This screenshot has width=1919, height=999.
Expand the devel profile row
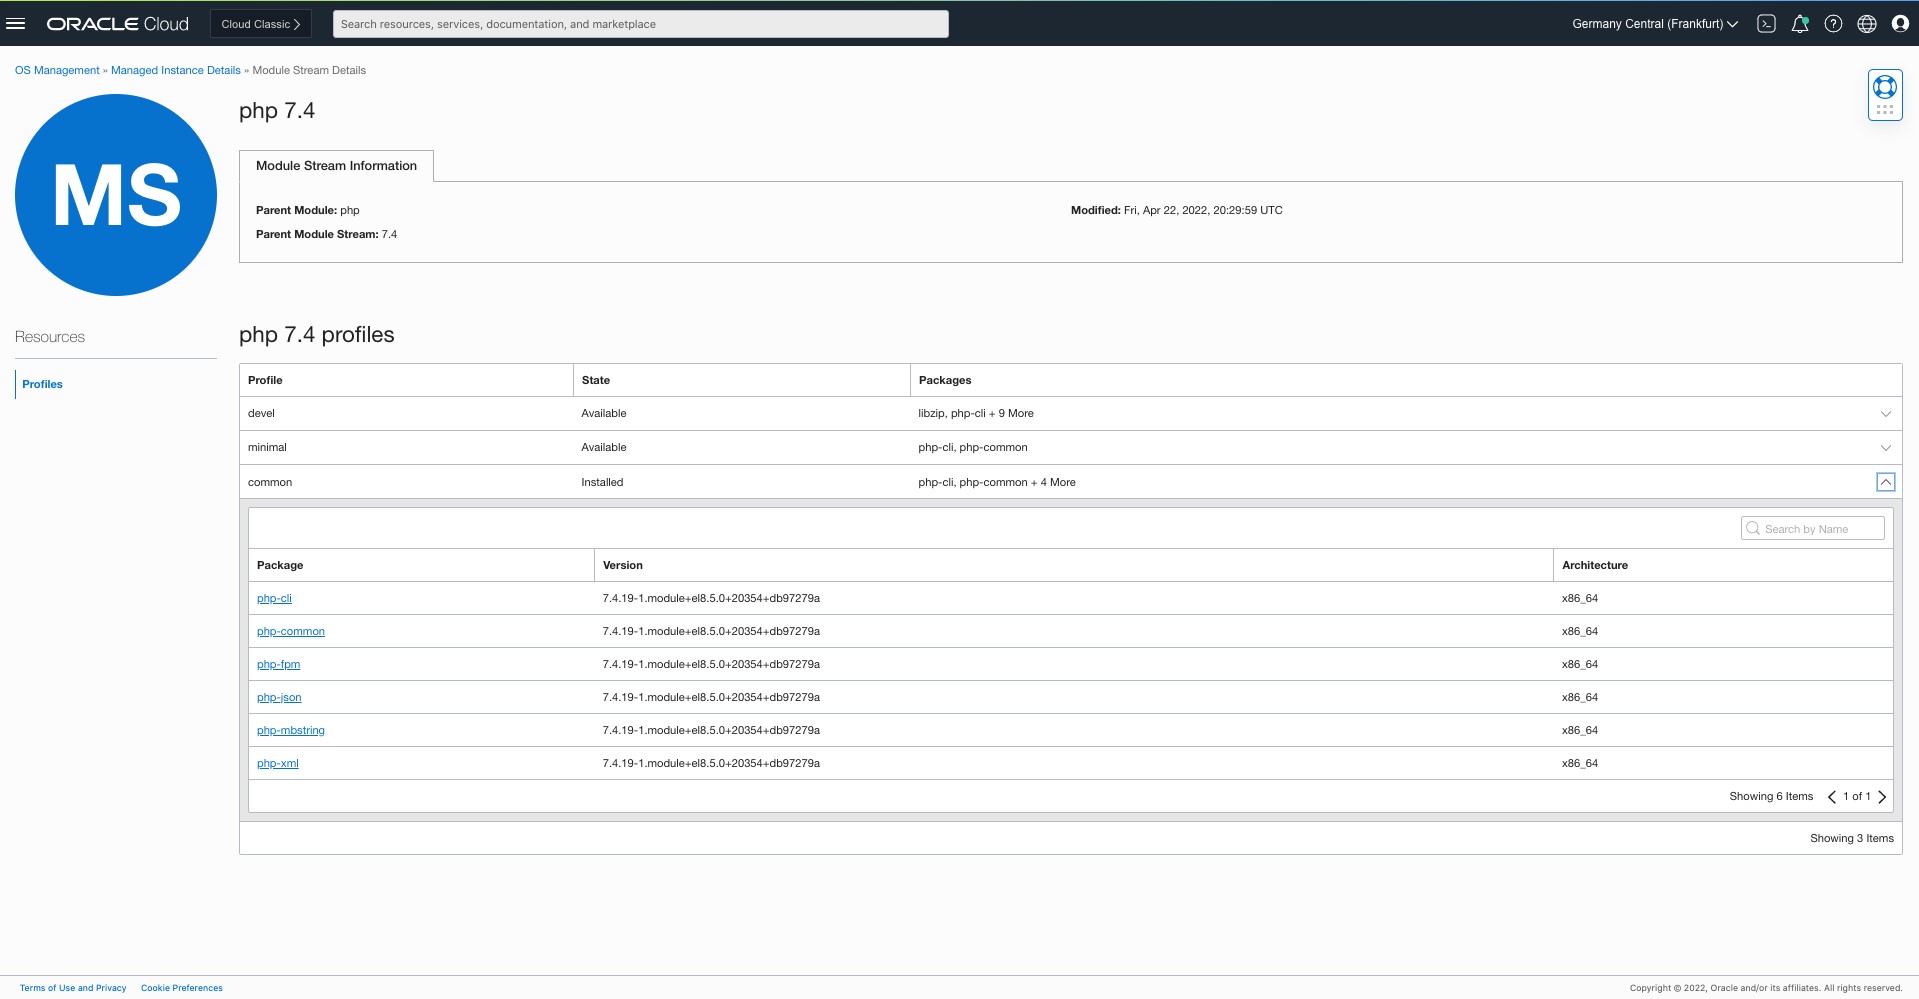(1885, 414)
